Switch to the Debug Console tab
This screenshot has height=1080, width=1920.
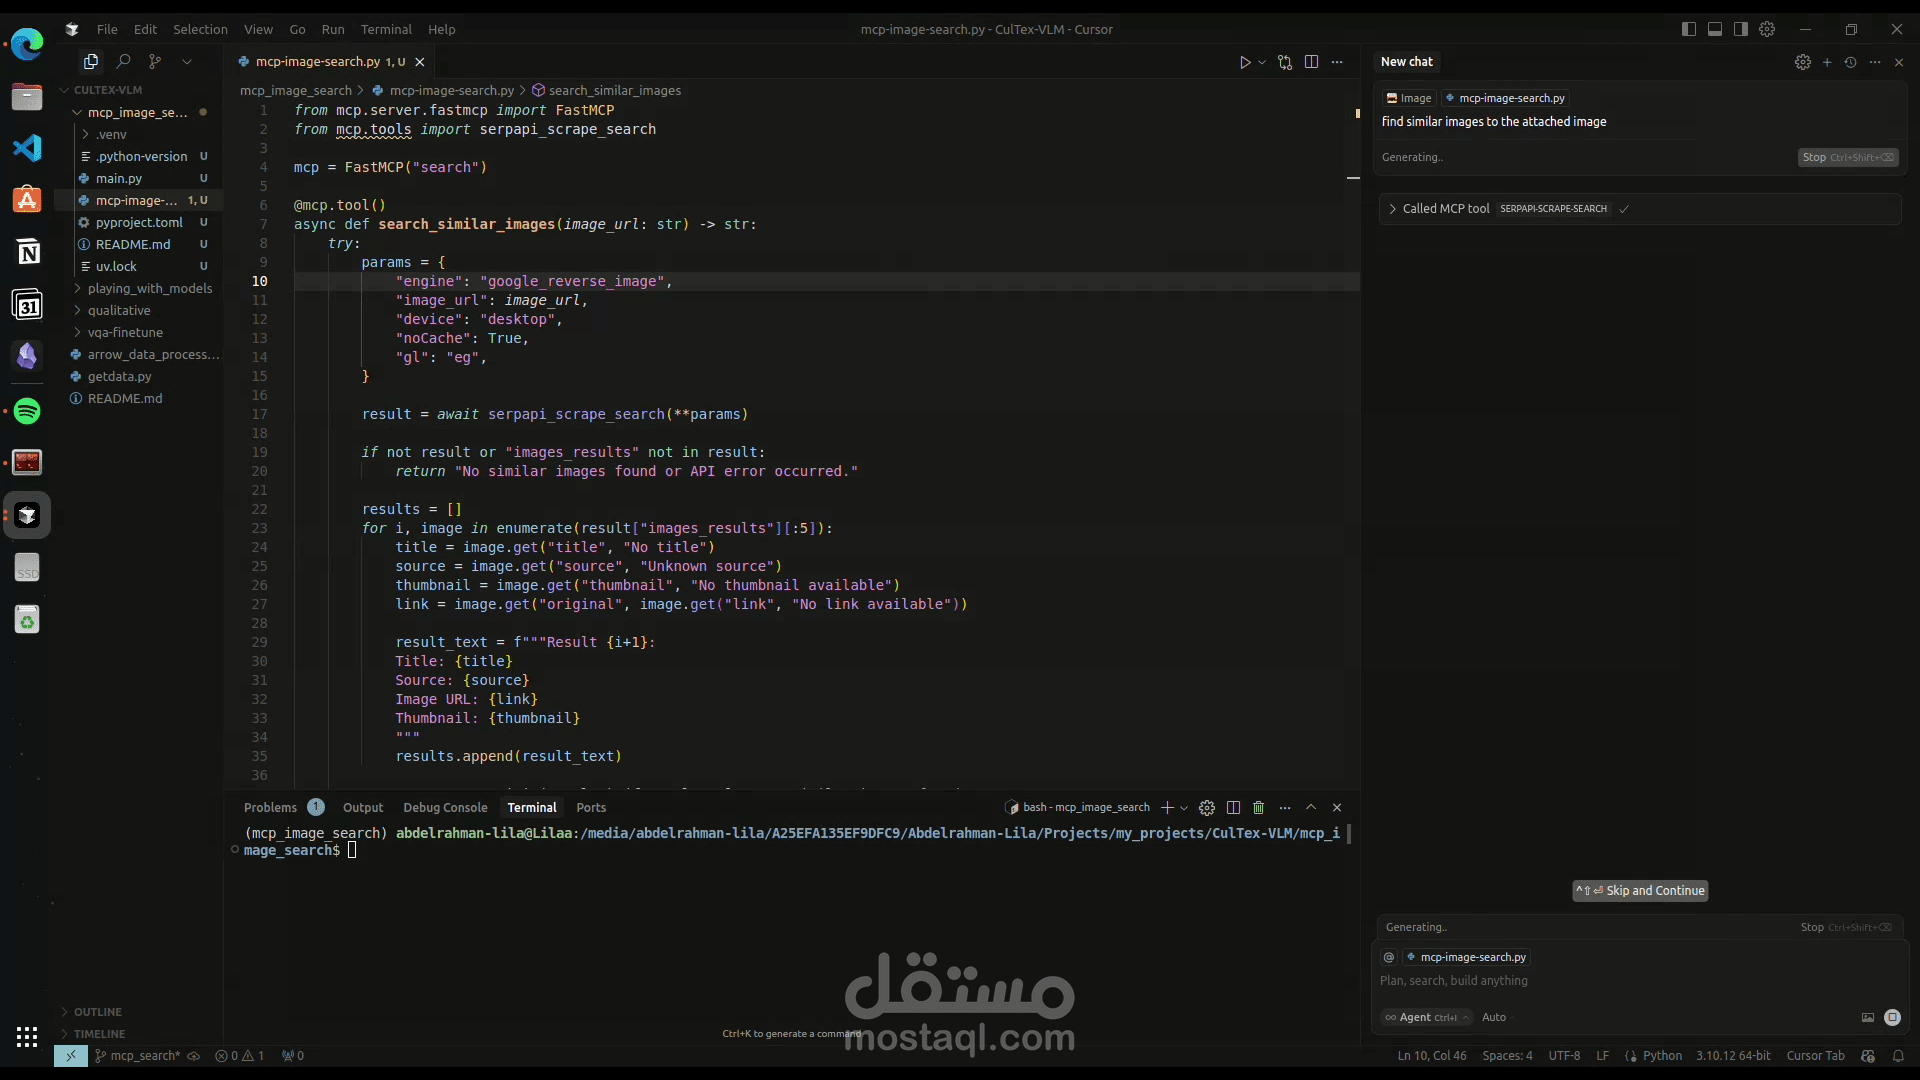click(x=445, y=808)
